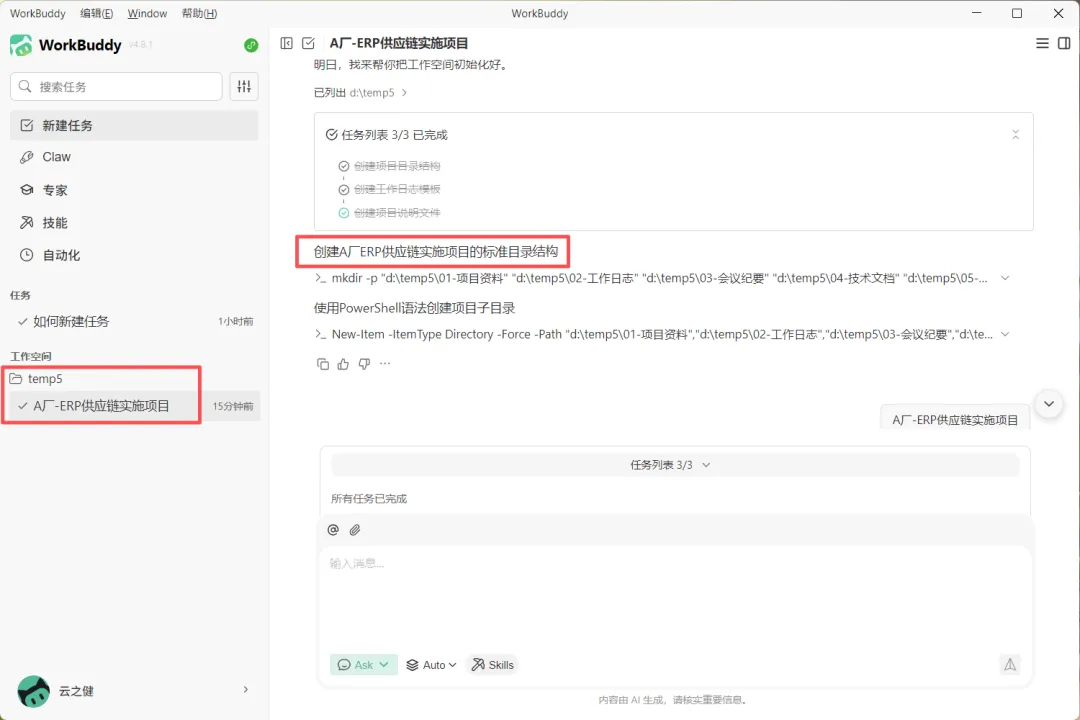Open the 帮助(H) menu

pos(199,13)
